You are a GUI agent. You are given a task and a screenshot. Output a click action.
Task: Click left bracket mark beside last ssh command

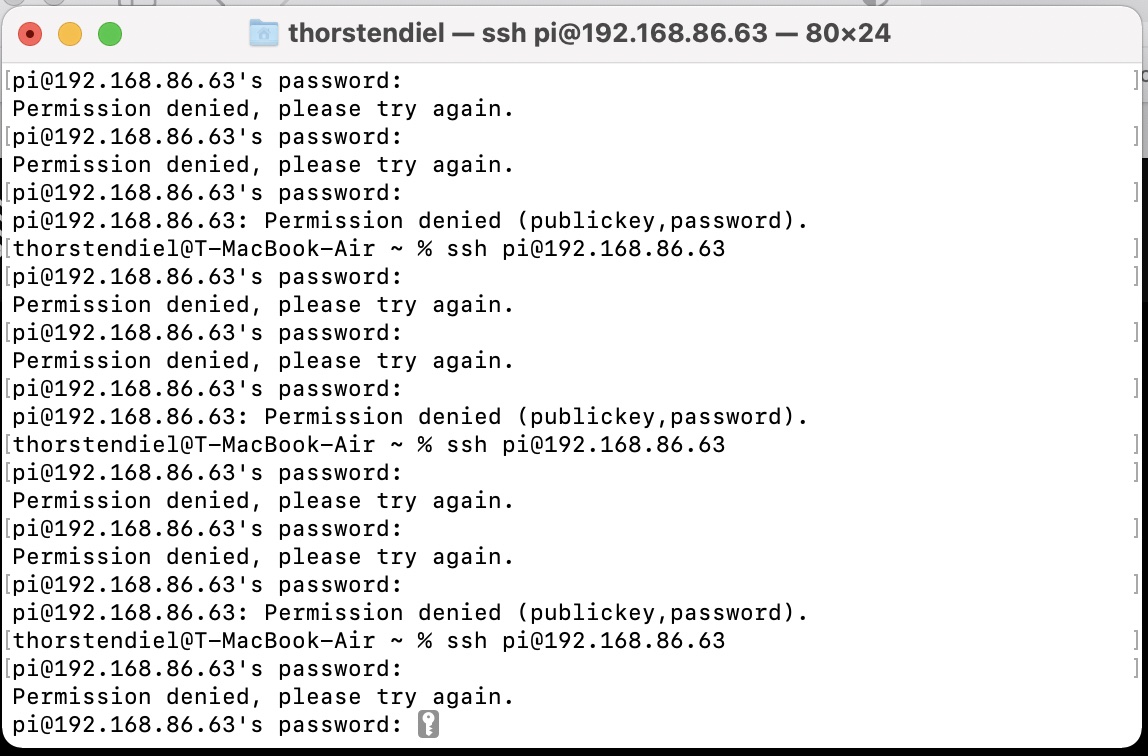(x=8, y=641)
